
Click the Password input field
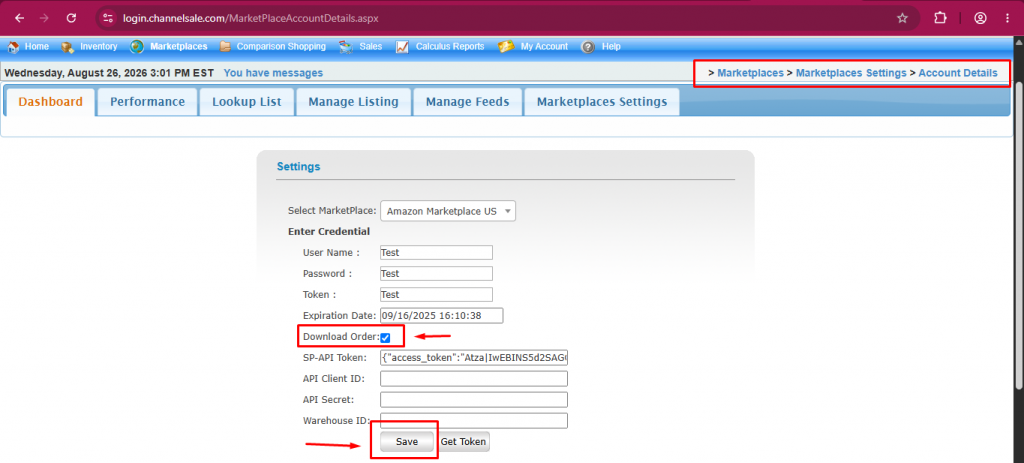(x=436, y=274)
